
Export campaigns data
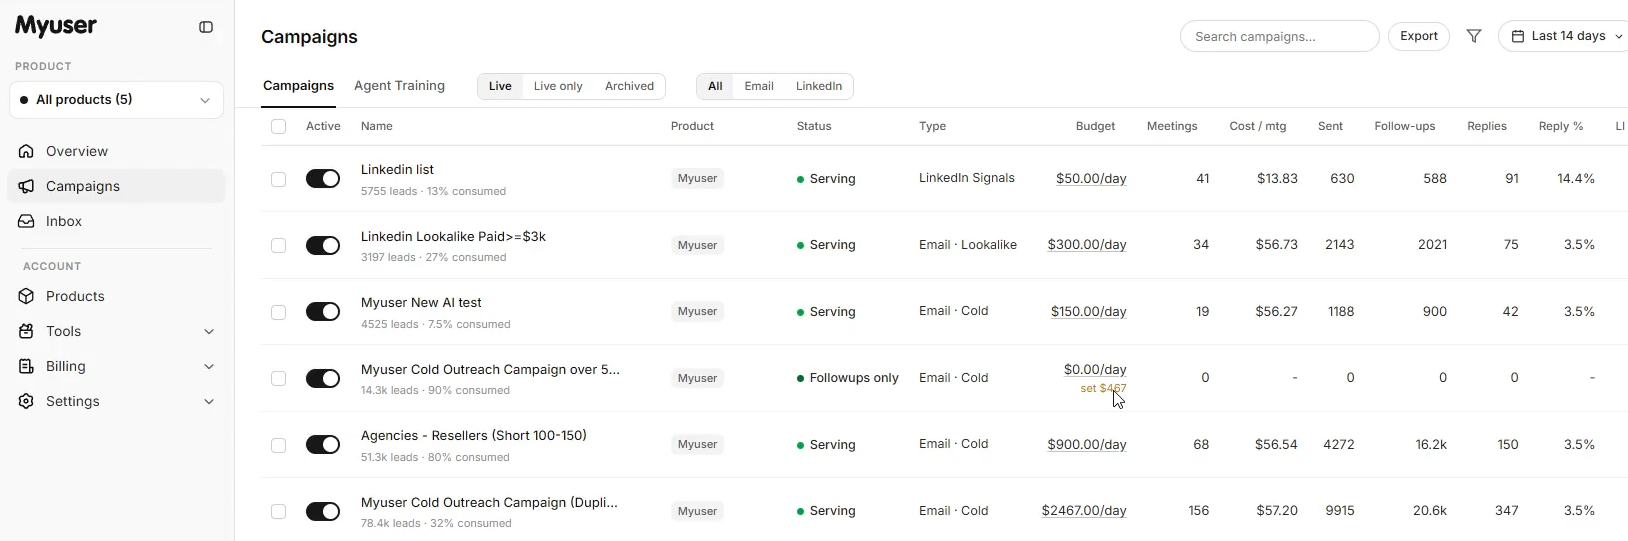pyautogui.click(x=1418, y=36)
